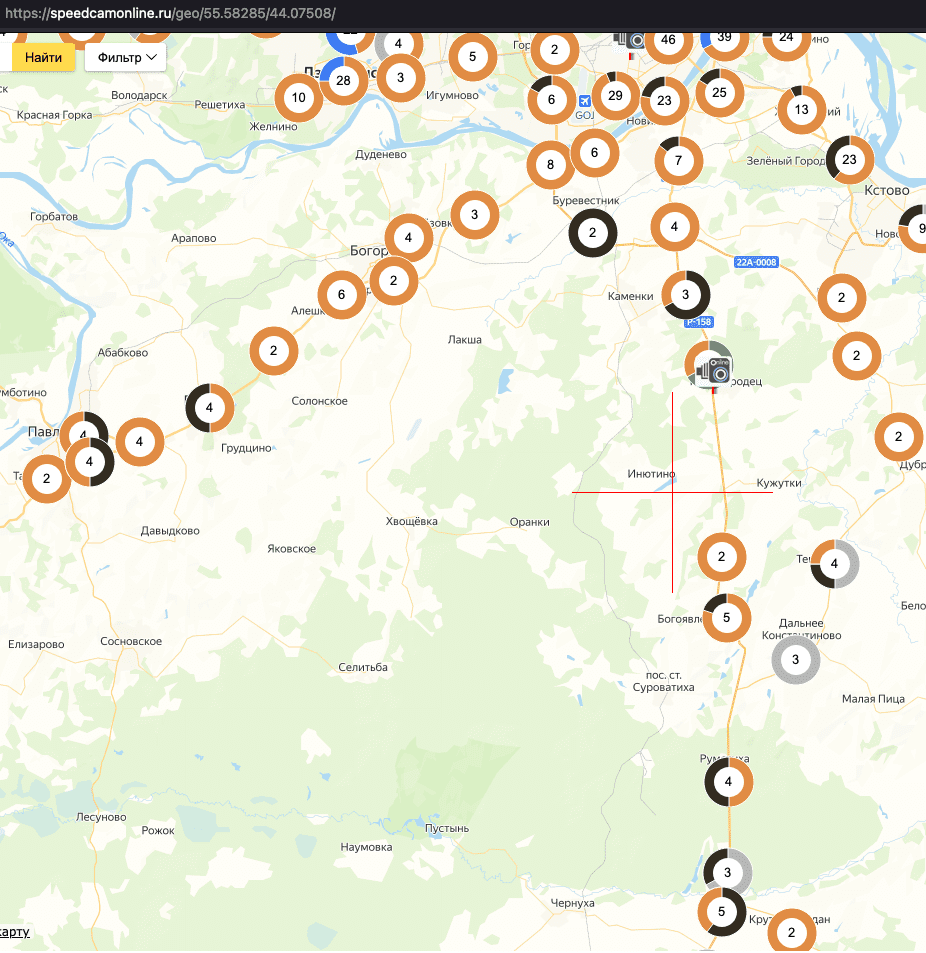Click the Солонское village label
The height and width of the screenshot is (953, 926).
[320, 401]
